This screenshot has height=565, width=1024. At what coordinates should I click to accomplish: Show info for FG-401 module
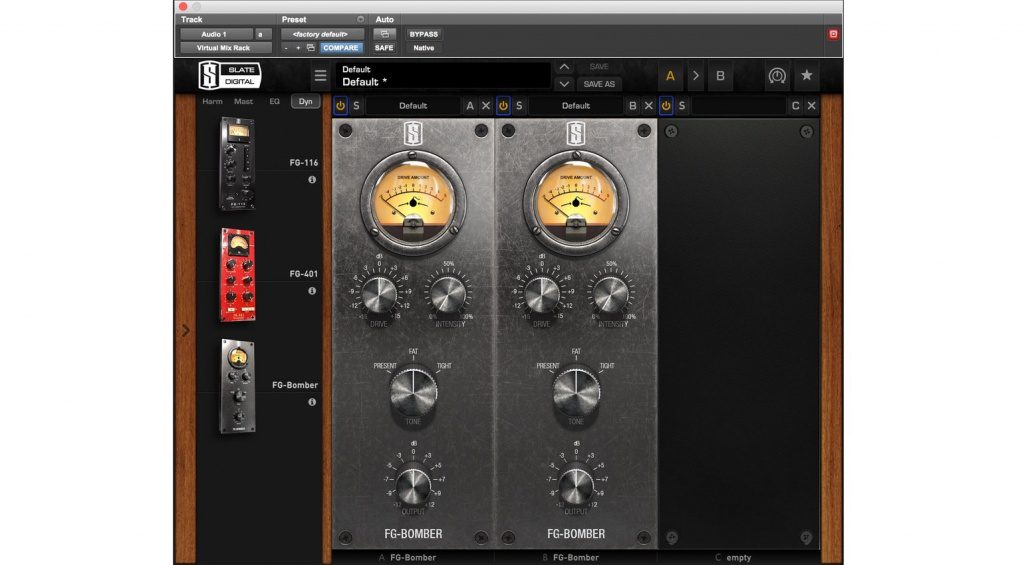[312, 291]
